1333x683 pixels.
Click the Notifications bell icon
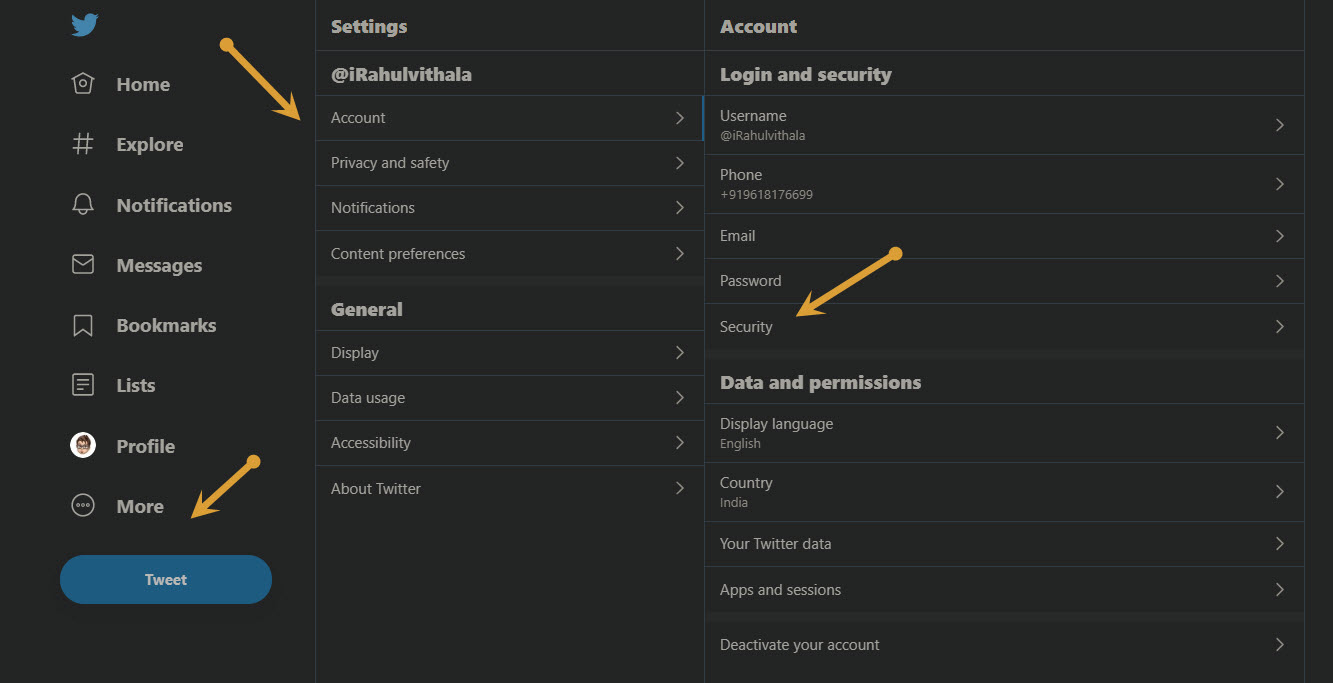point(83,205)
